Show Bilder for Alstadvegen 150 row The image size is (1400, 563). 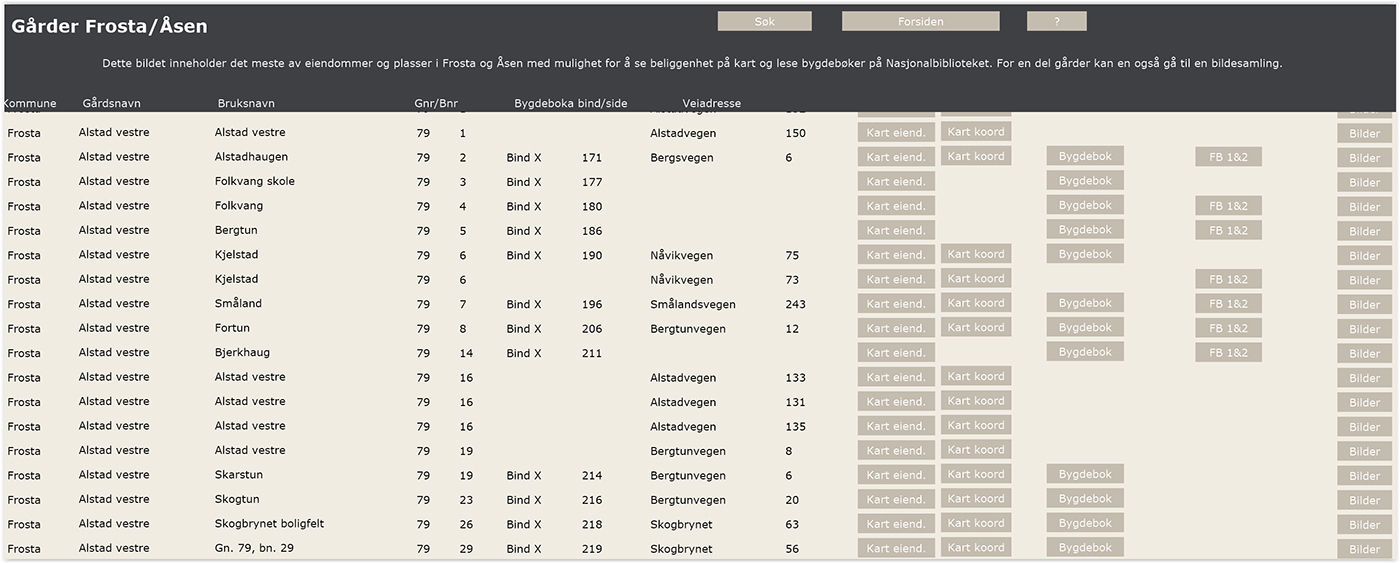coord(1364,134)
